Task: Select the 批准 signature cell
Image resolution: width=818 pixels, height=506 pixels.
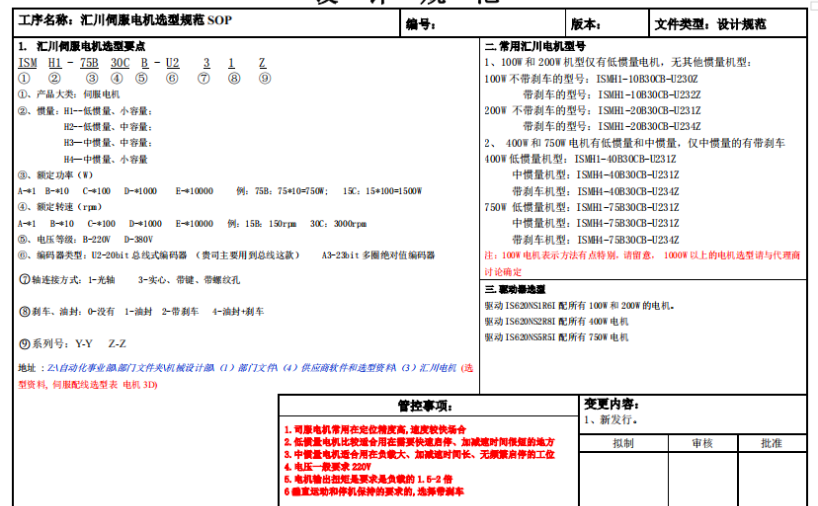Action: point(771,443)
